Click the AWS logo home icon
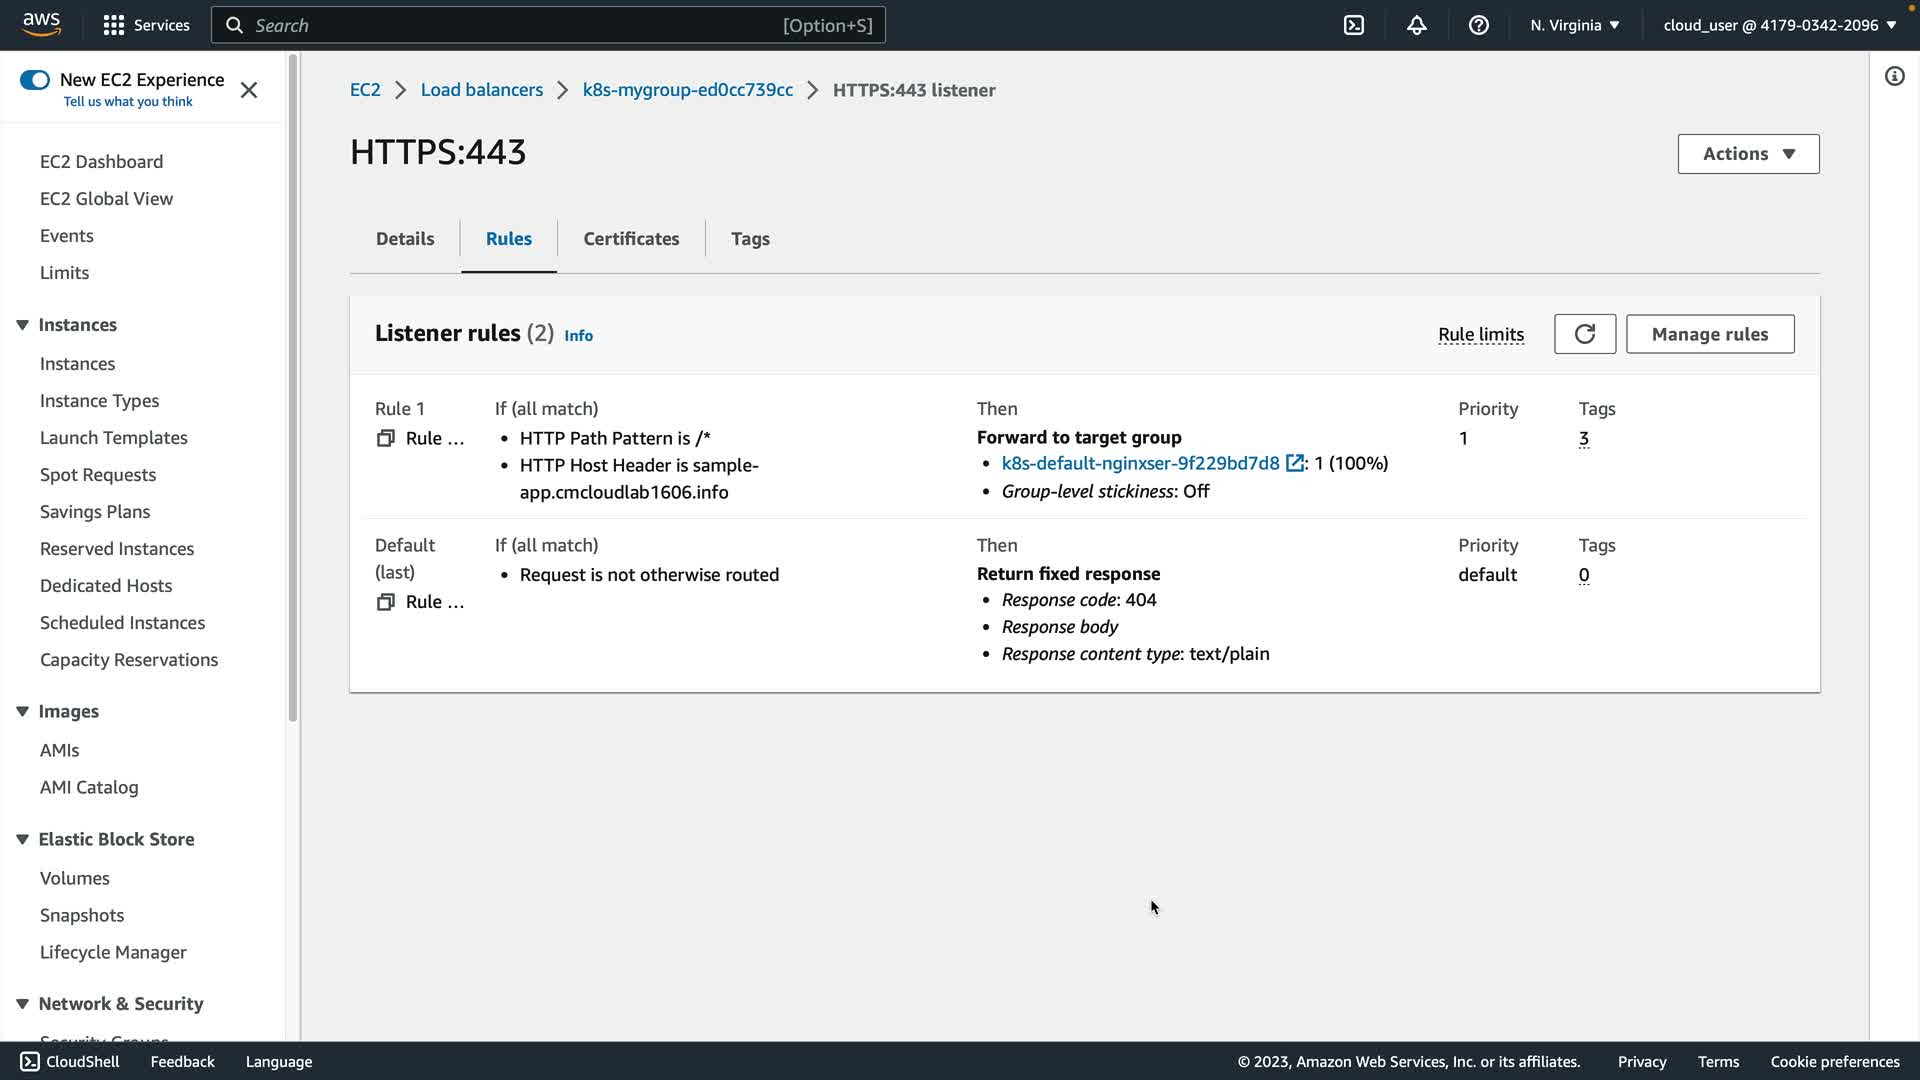Image resolution: width=1920 pixels, height=1080 pixels. [41, 24]
